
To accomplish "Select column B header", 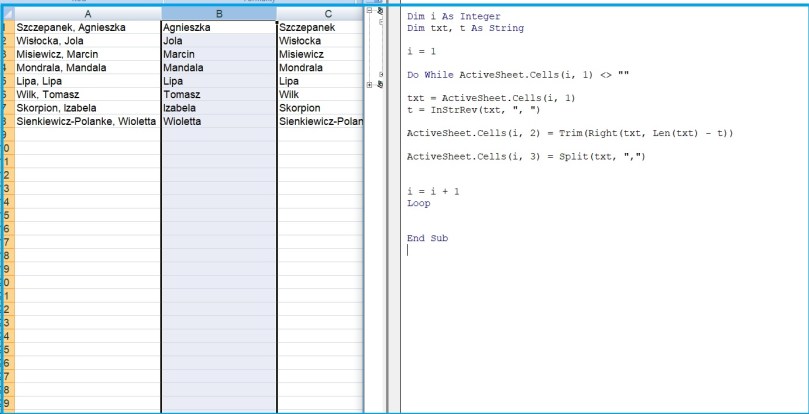I will tap(218, 14).
